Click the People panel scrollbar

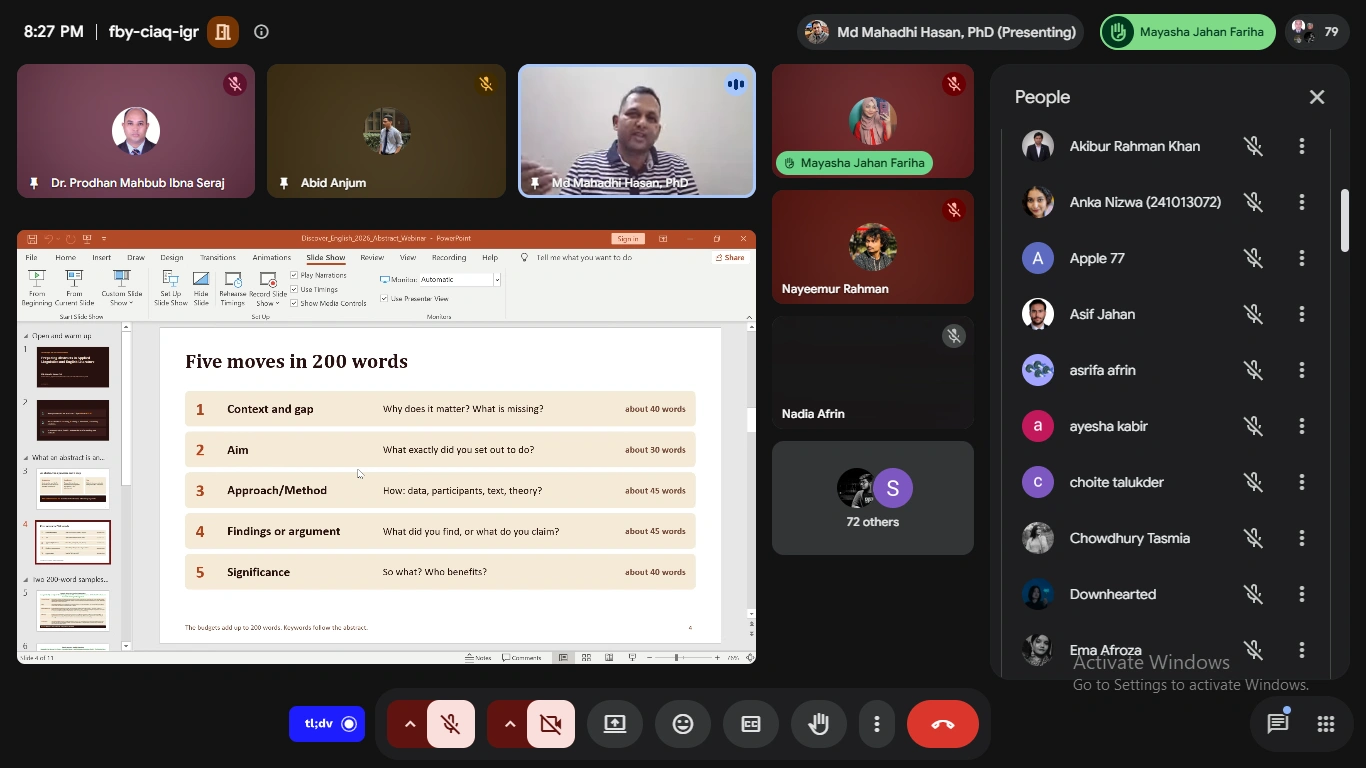(x=1345, y=220)
